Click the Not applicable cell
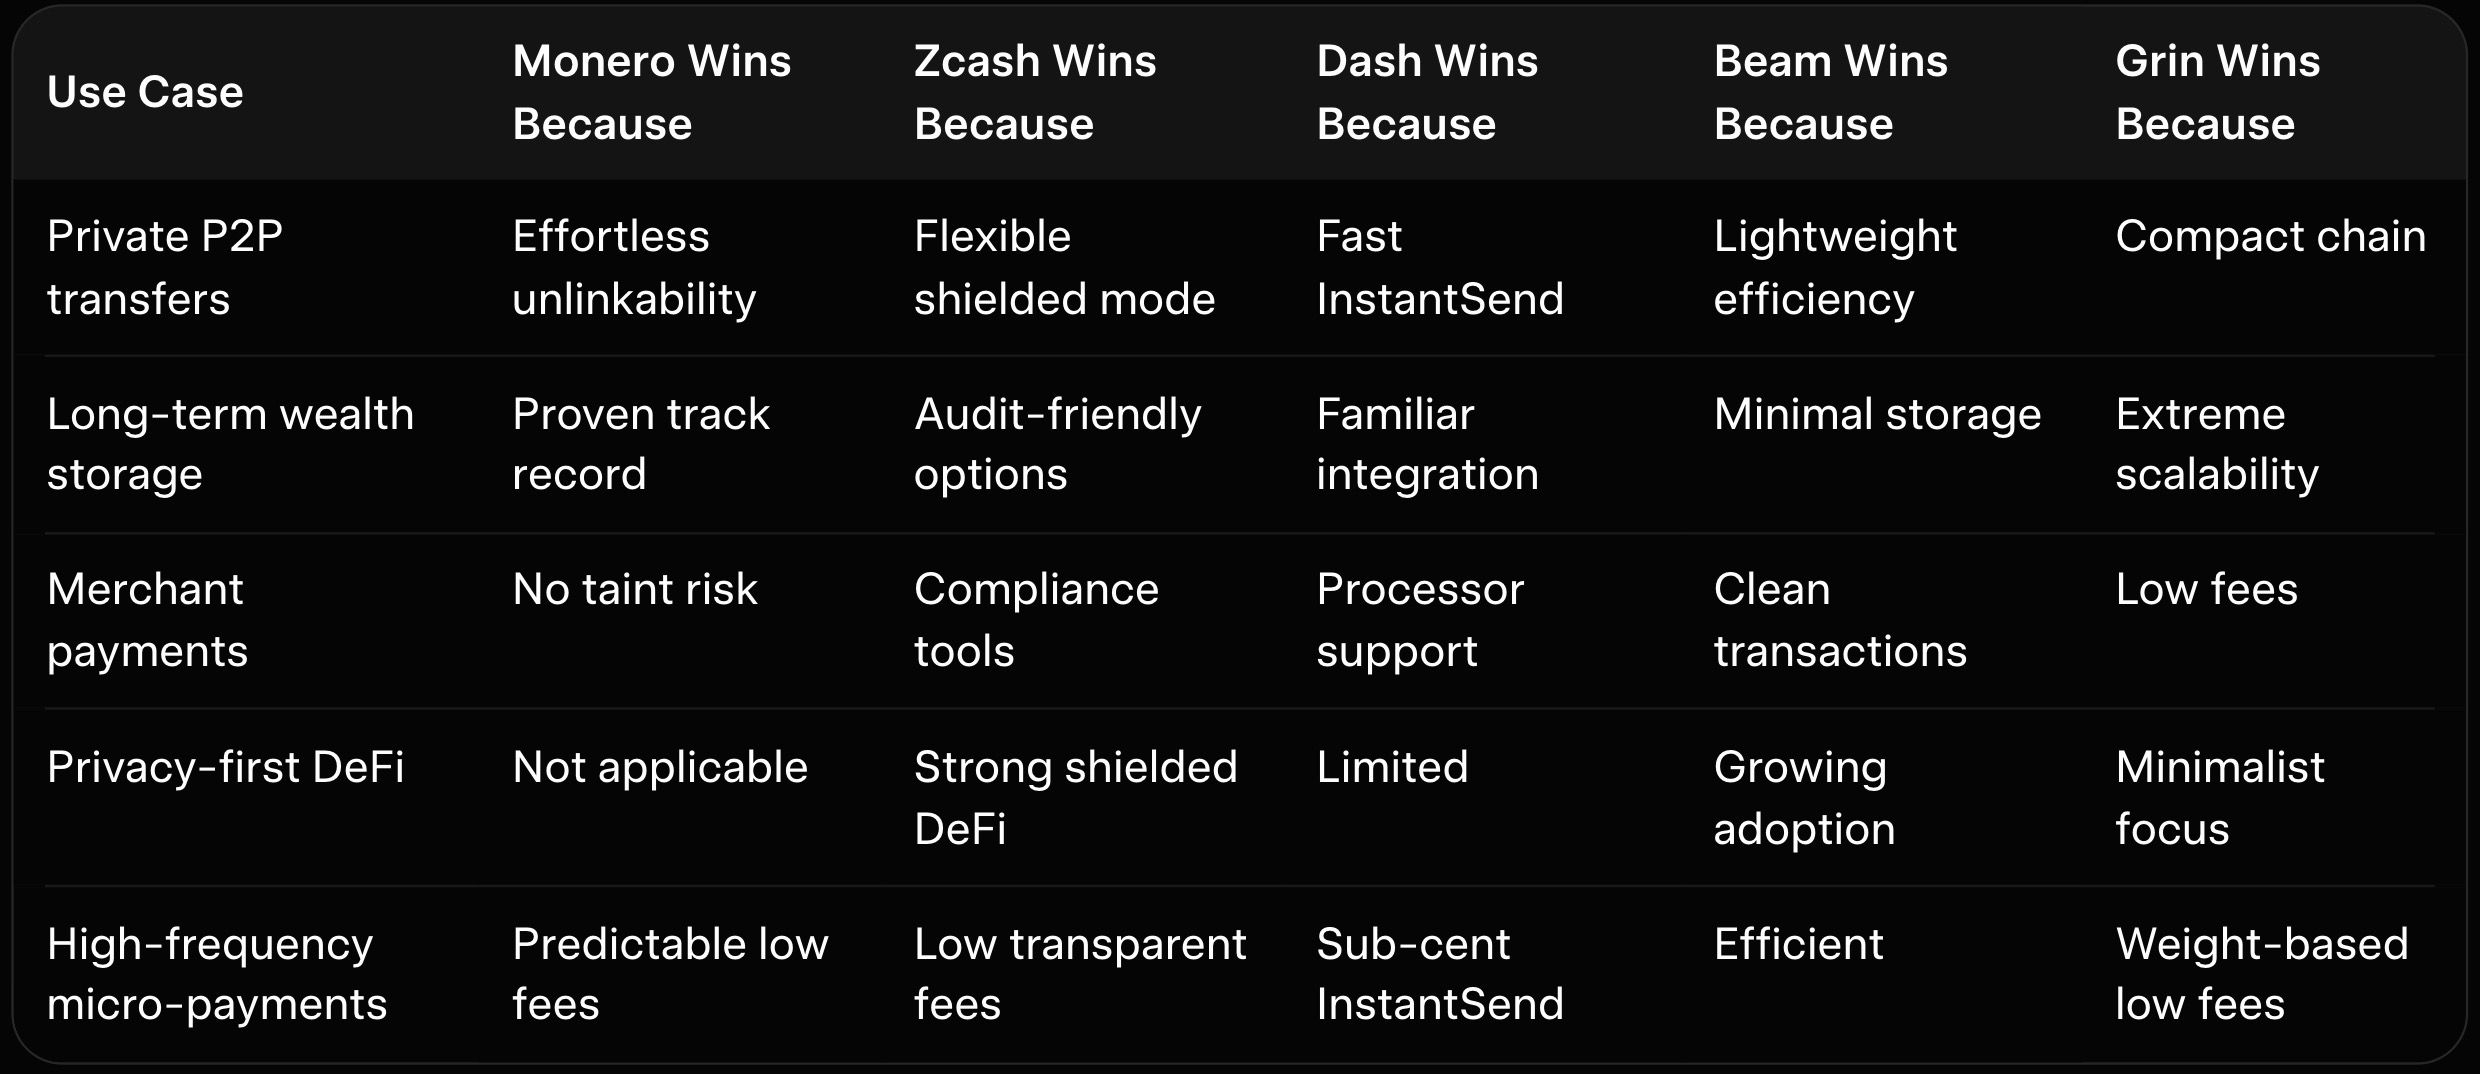This screenshot has width=2480, height=1074. (x=659, y=767)
